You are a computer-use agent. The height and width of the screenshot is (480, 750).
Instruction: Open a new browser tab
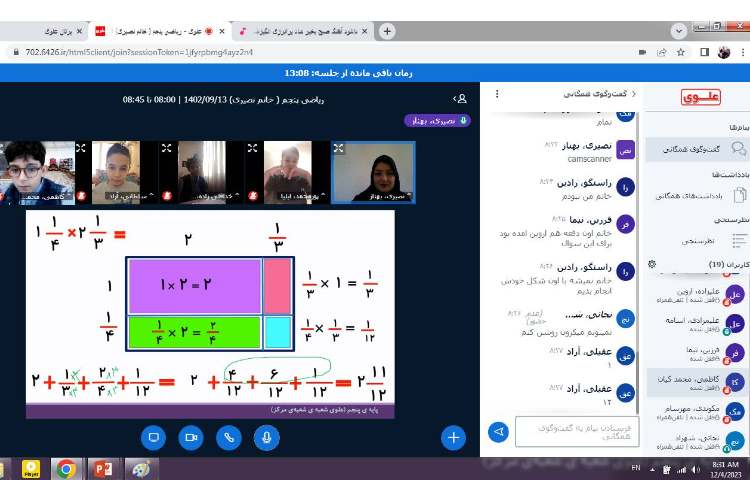[387, 32]
